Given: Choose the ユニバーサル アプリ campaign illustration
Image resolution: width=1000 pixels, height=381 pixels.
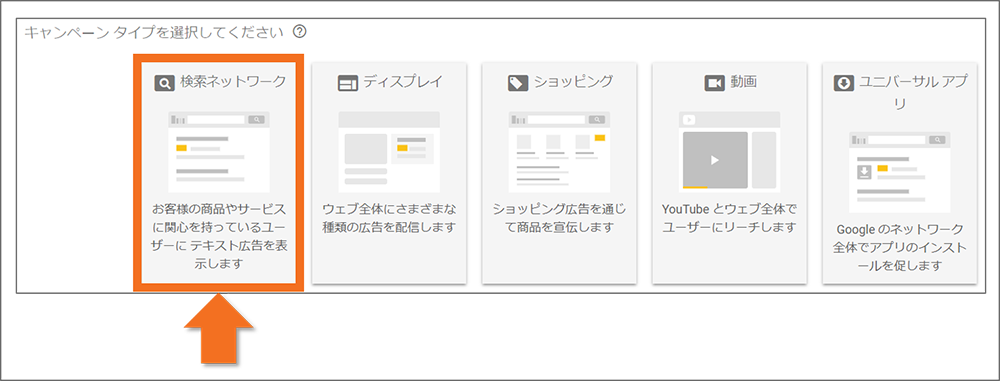Looking at the screenshot, I should [x=900, y=172].
